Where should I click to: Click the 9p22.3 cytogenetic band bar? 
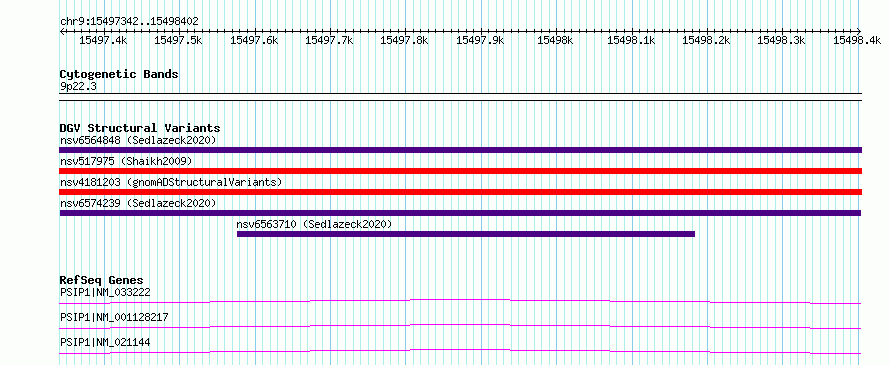[x=460, y=97]
